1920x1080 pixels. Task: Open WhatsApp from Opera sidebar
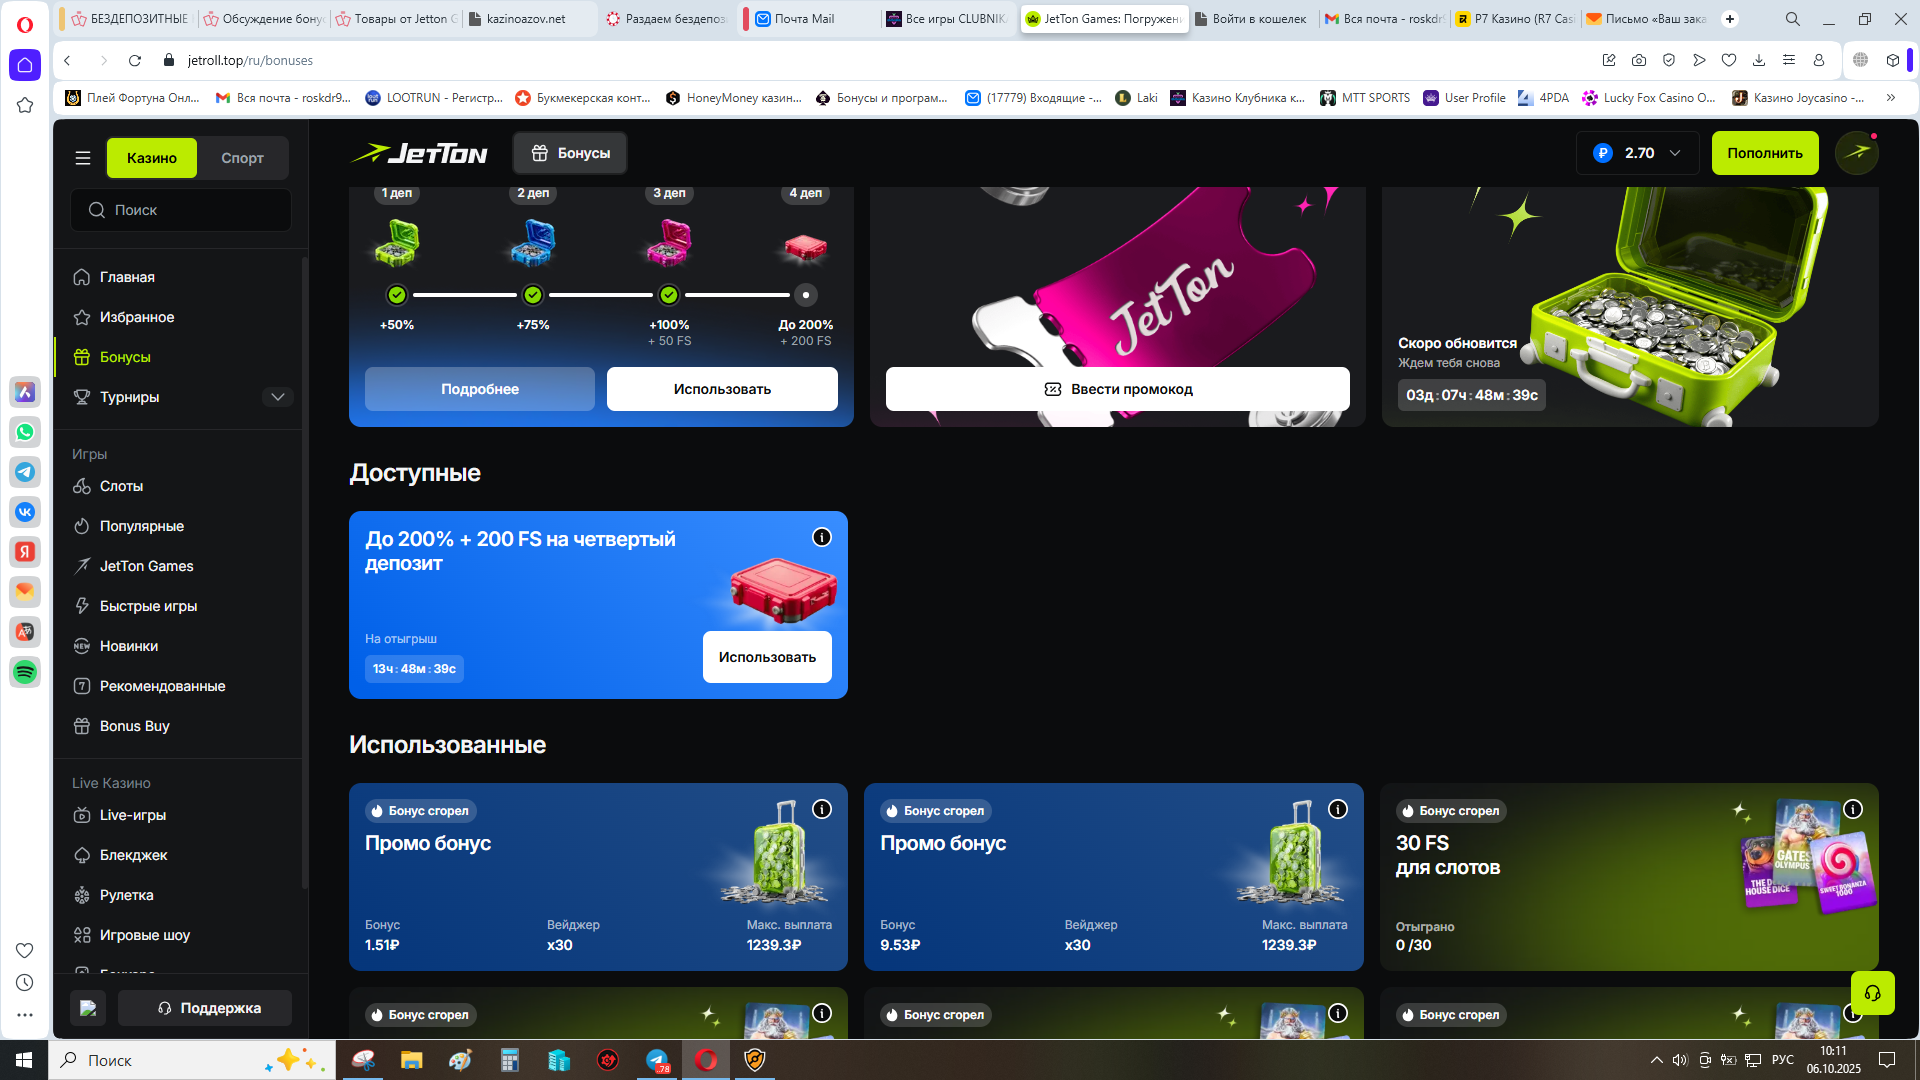tap(25, 432)
